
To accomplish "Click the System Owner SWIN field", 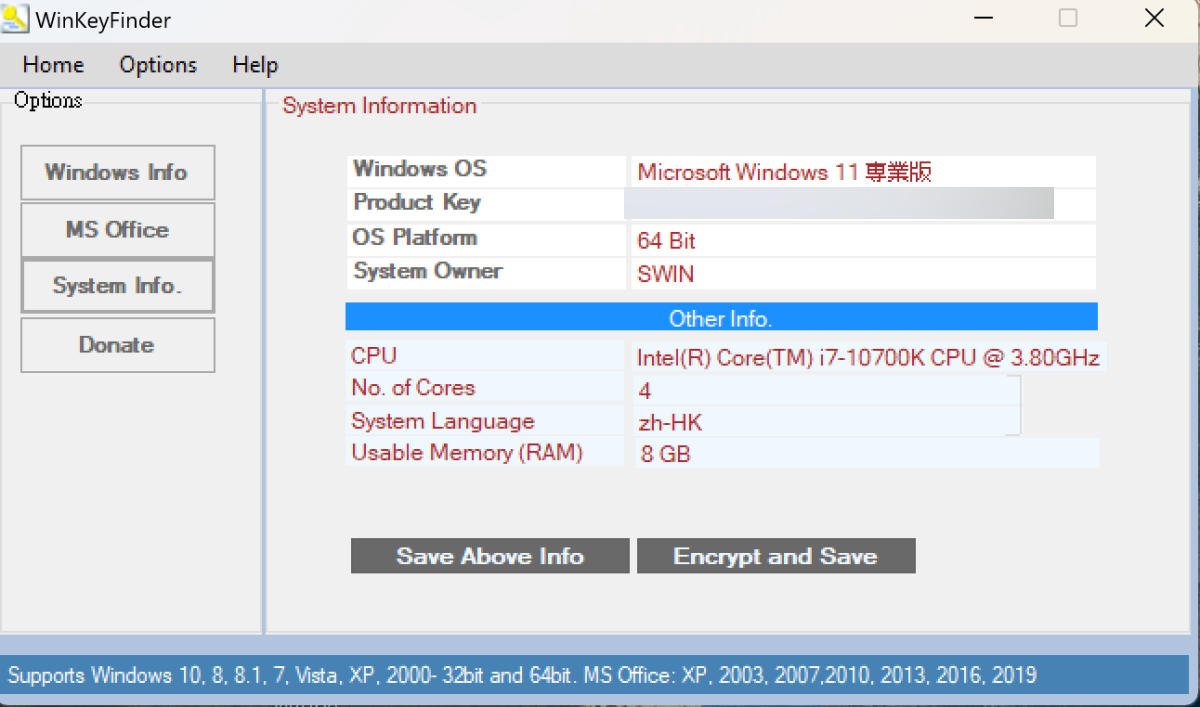I will pyautogui.click(x=862, y=274).
